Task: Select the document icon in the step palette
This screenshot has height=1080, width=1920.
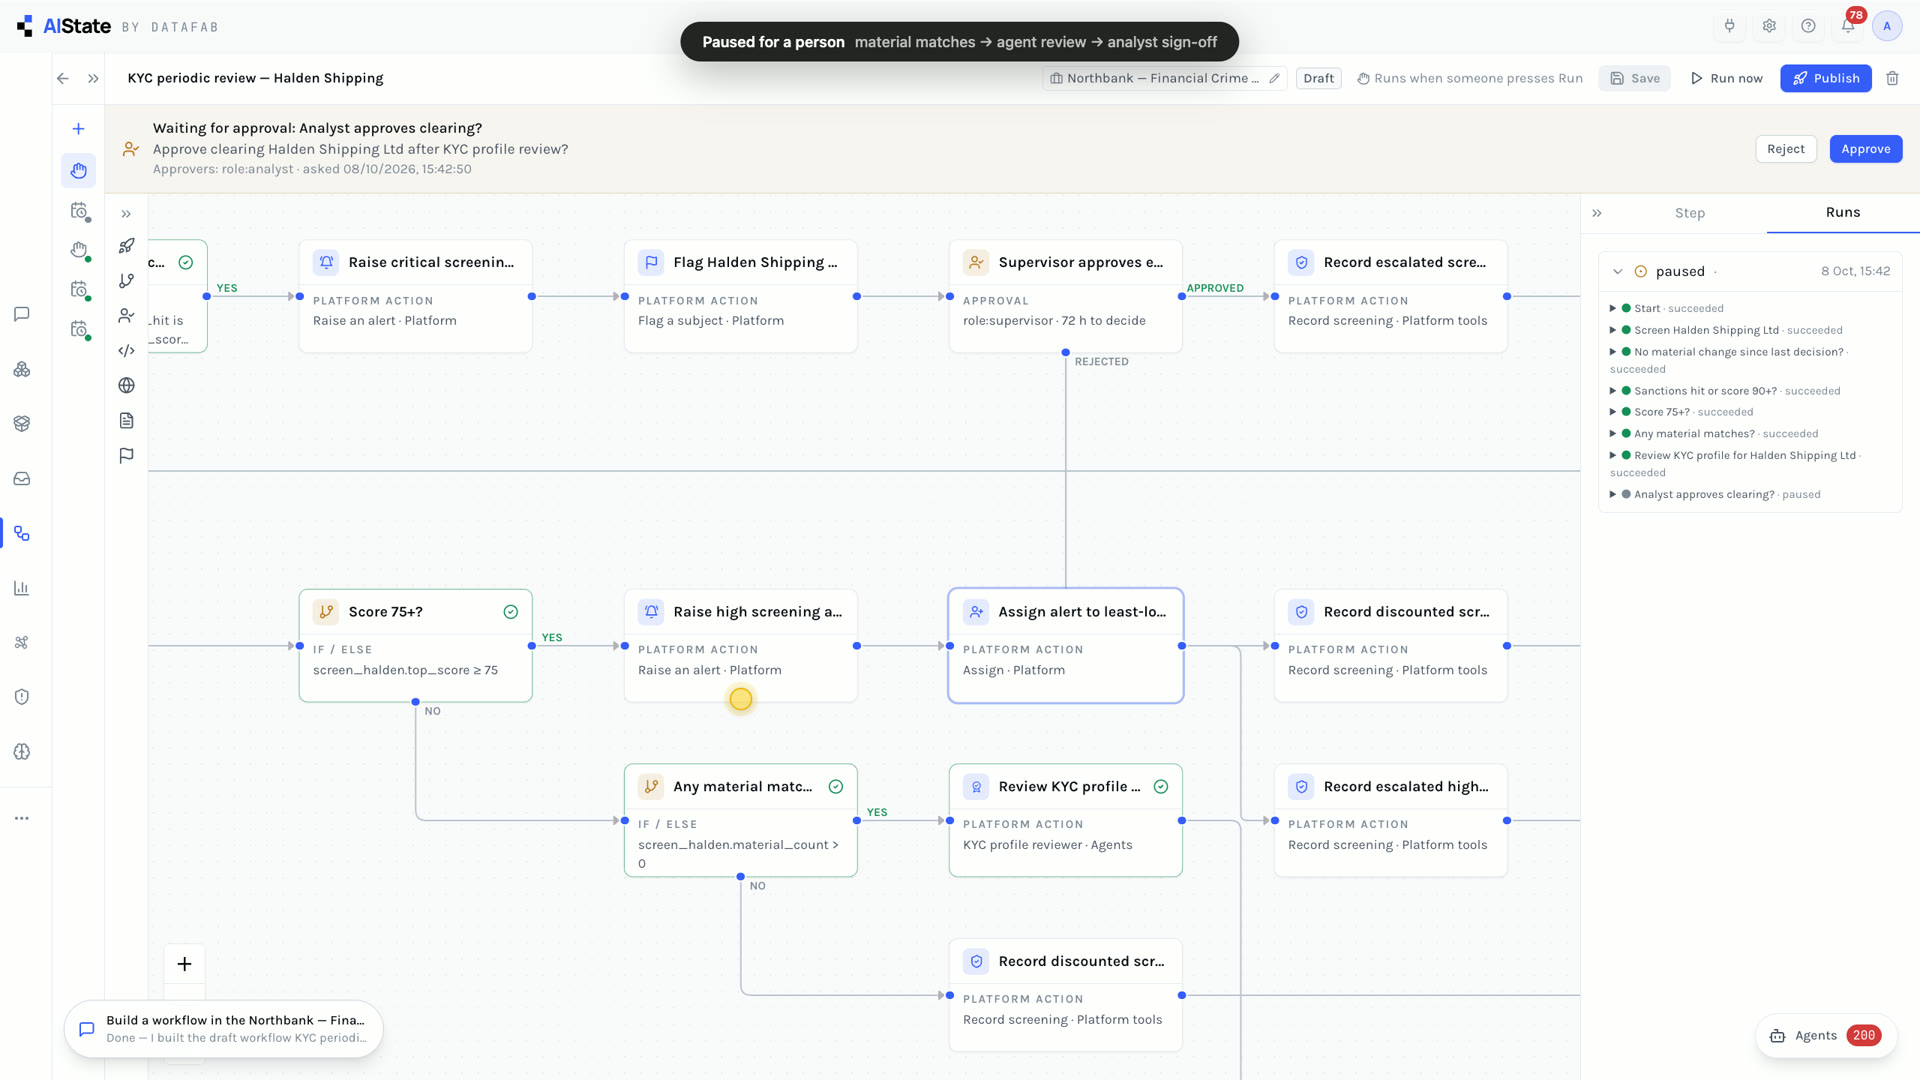Action: 126,421
